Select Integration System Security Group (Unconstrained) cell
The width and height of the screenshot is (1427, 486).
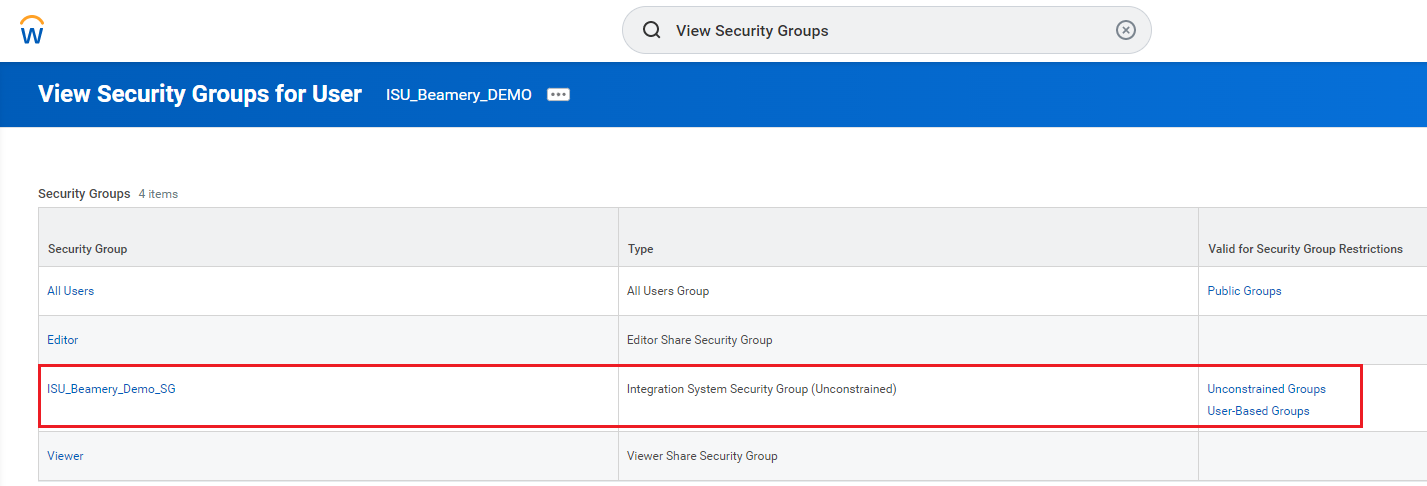coord(761,389)
